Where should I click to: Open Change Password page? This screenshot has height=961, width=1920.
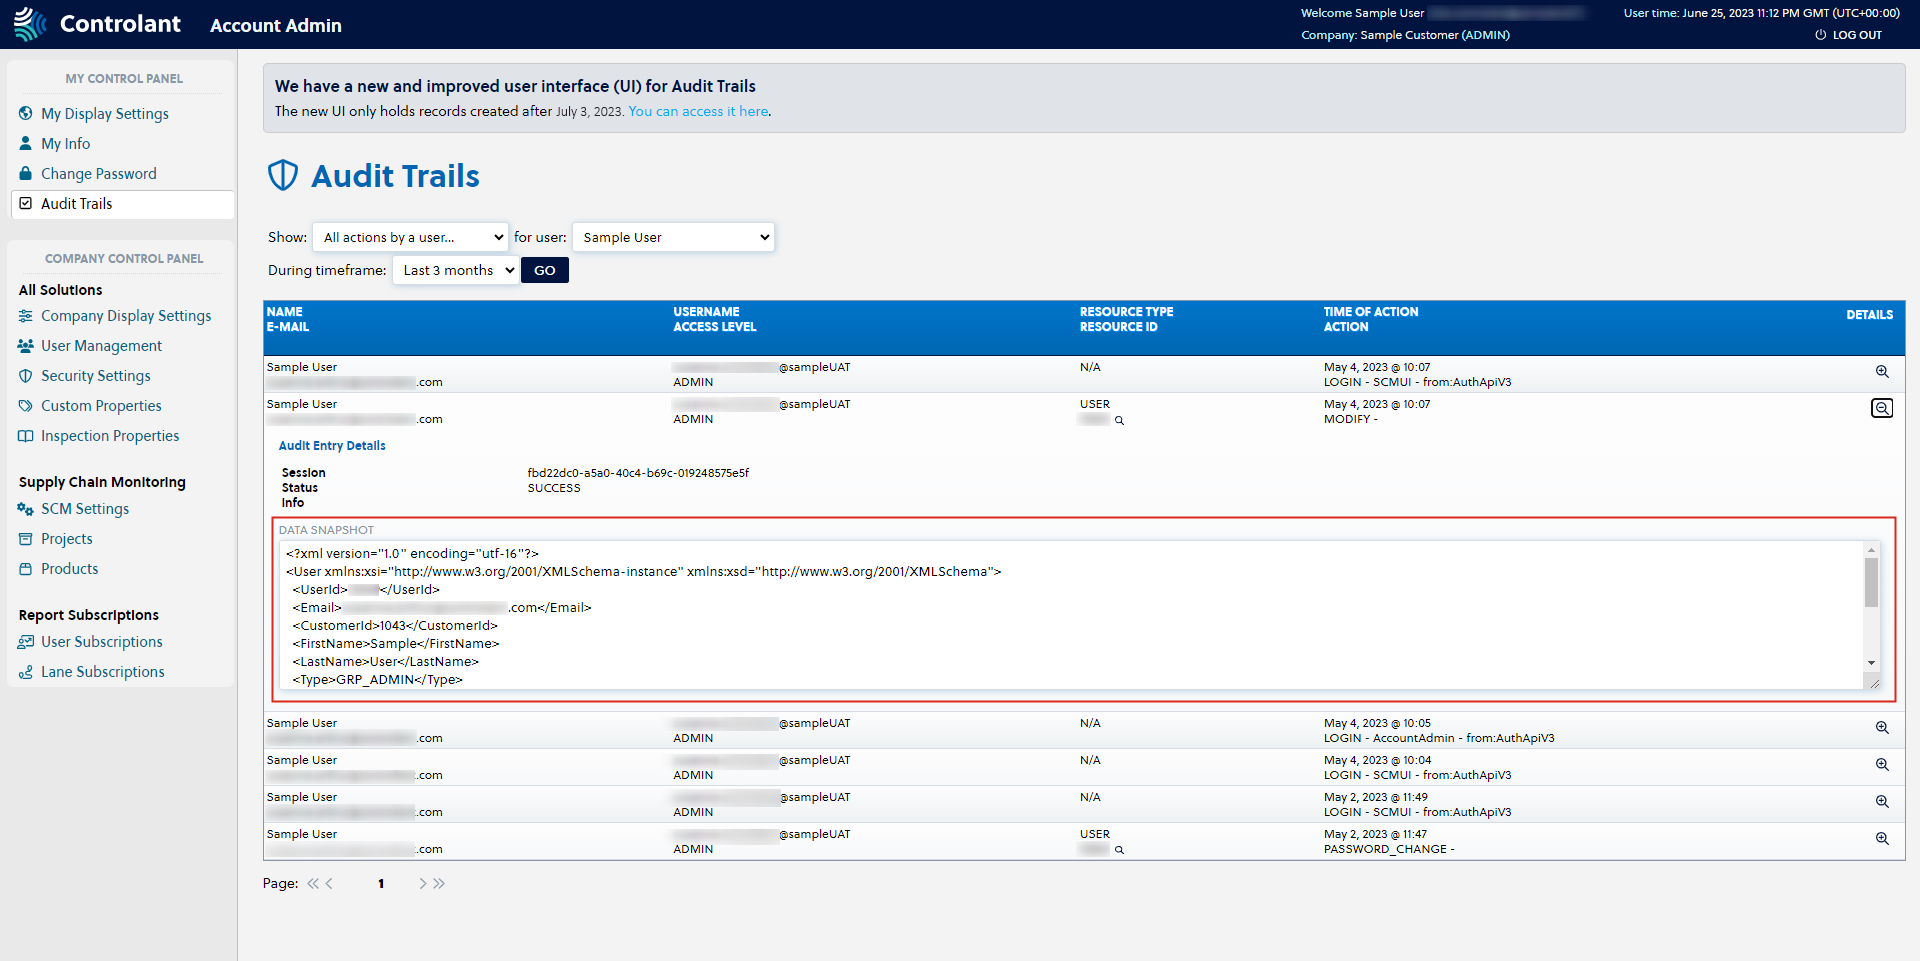(x=98, y=173)
